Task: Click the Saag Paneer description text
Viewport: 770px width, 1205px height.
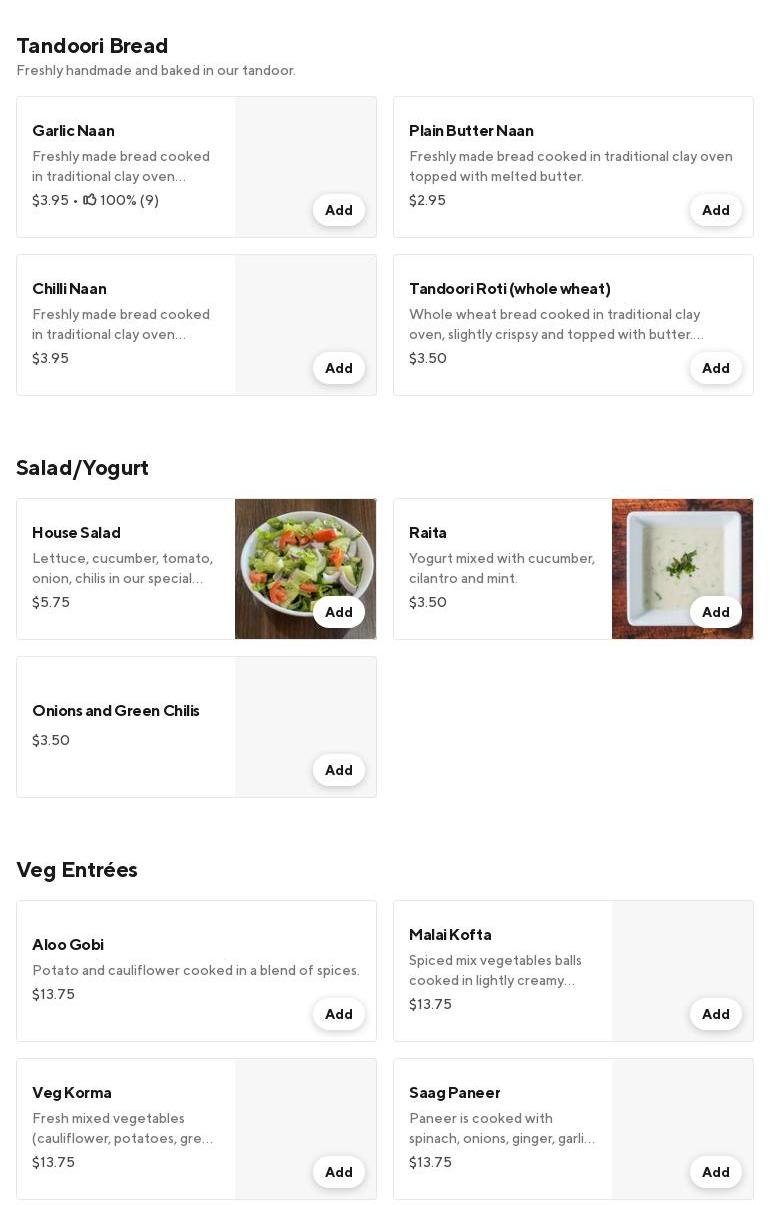Action: point(501,1128)
